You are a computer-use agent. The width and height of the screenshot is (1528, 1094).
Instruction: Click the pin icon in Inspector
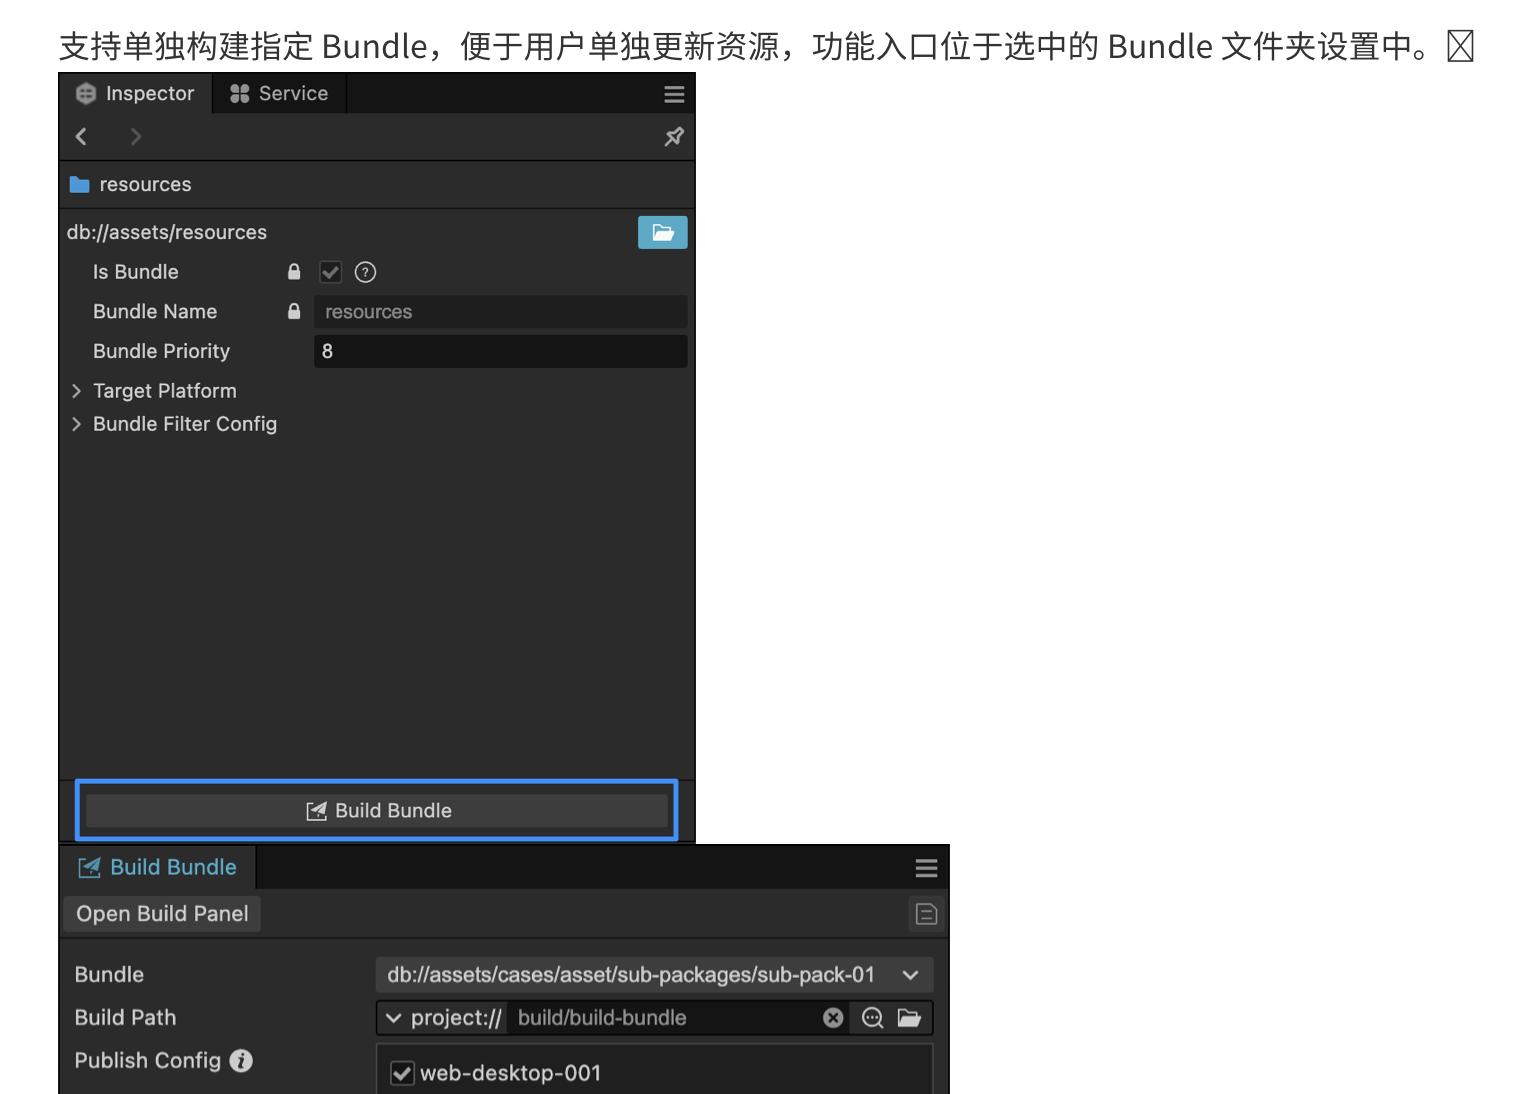(x=674, y=137)
